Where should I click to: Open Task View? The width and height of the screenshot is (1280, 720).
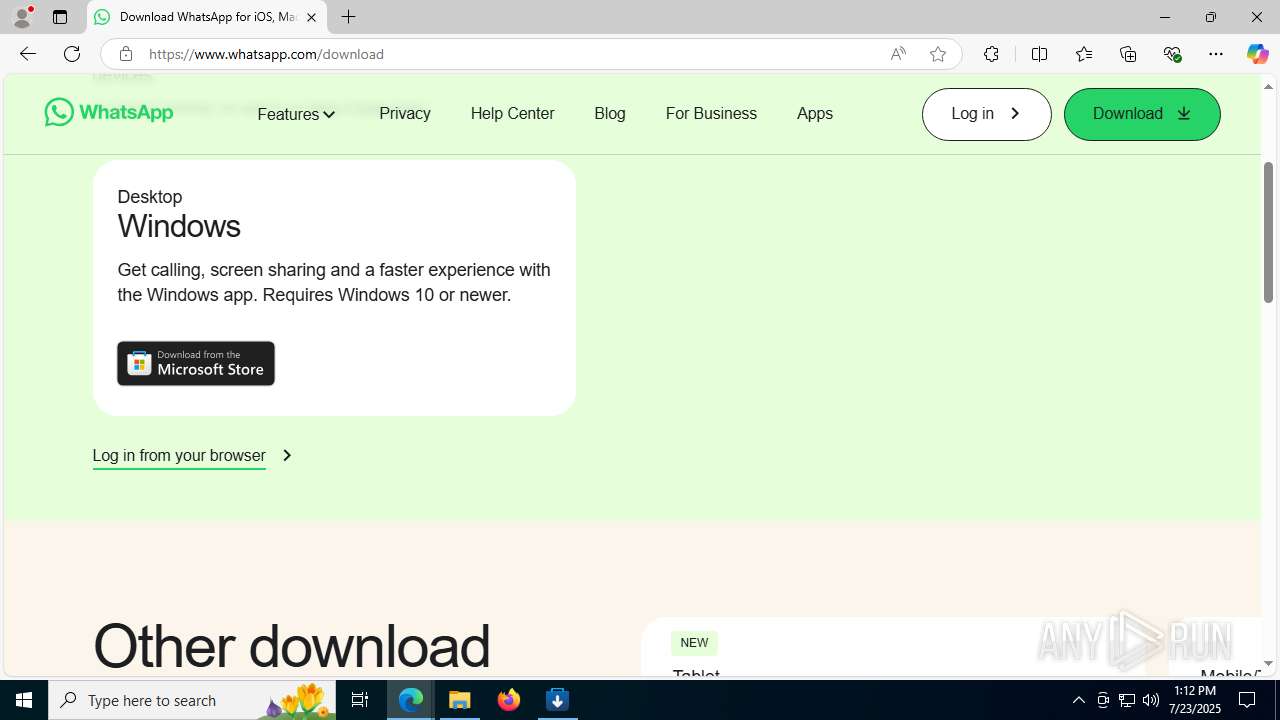360,700
